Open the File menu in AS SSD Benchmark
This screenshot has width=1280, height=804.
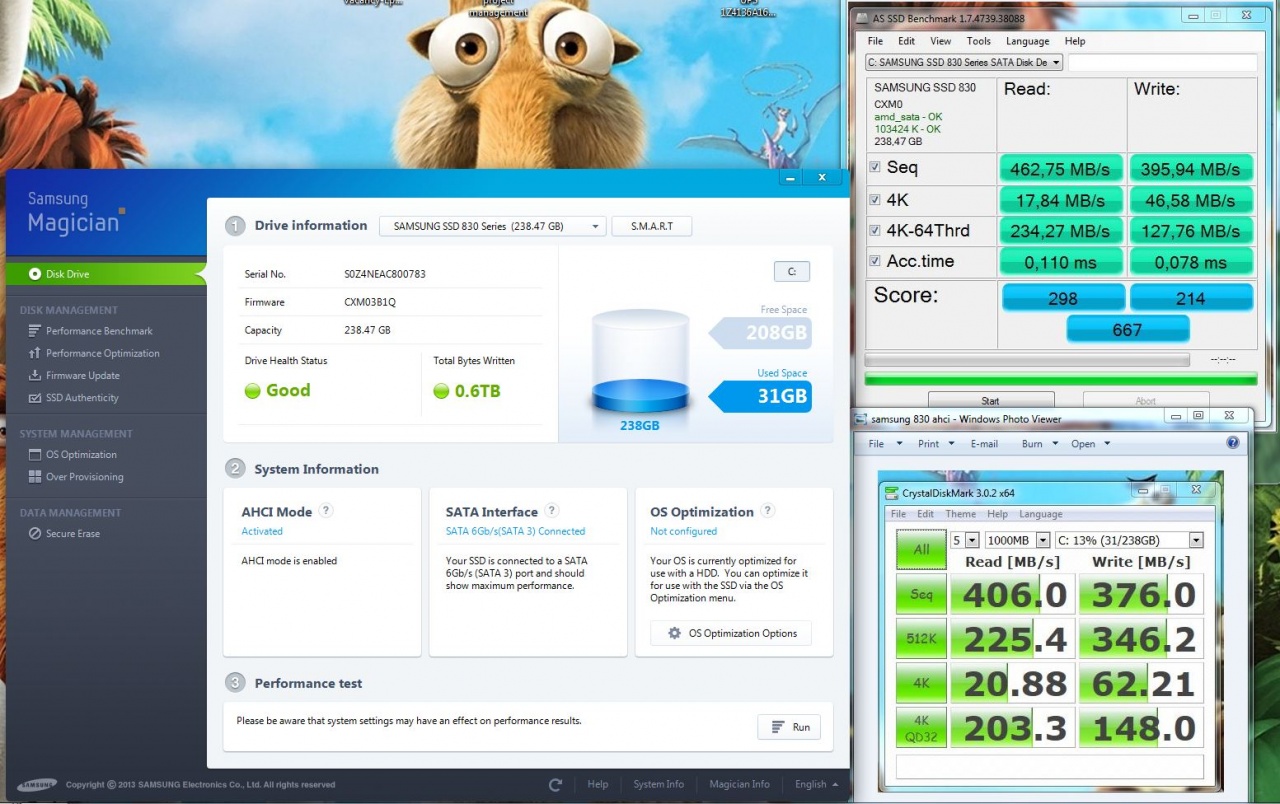click(x=875, y=41)
